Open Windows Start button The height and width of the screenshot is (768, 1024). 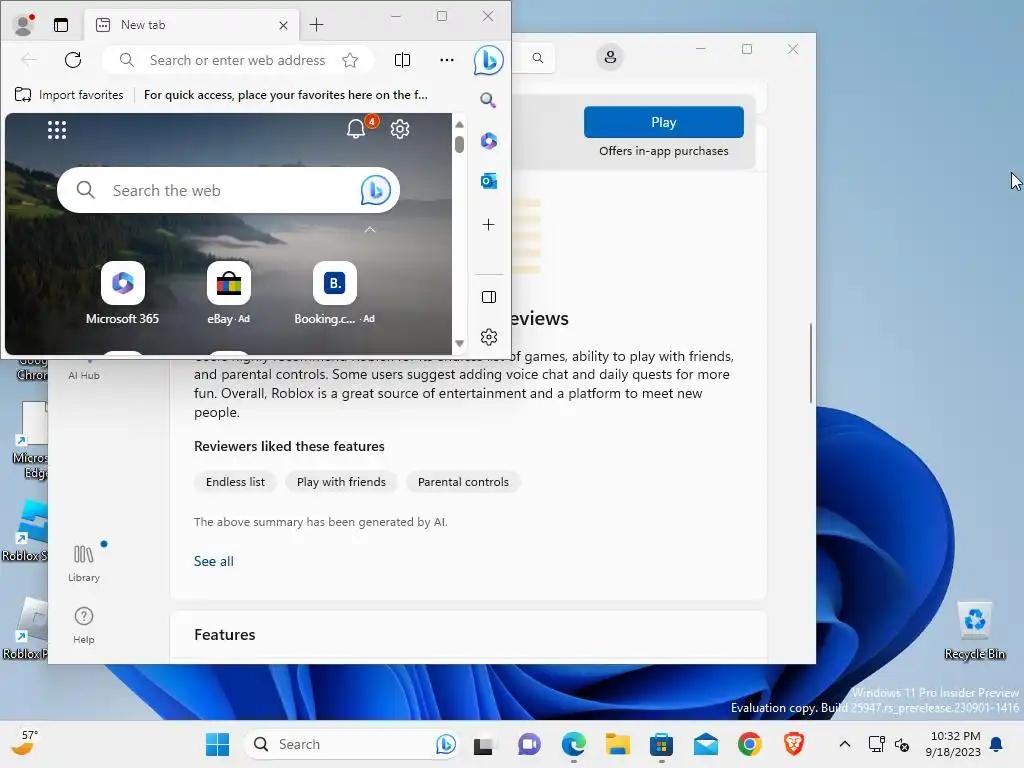[x=217, y=744]
